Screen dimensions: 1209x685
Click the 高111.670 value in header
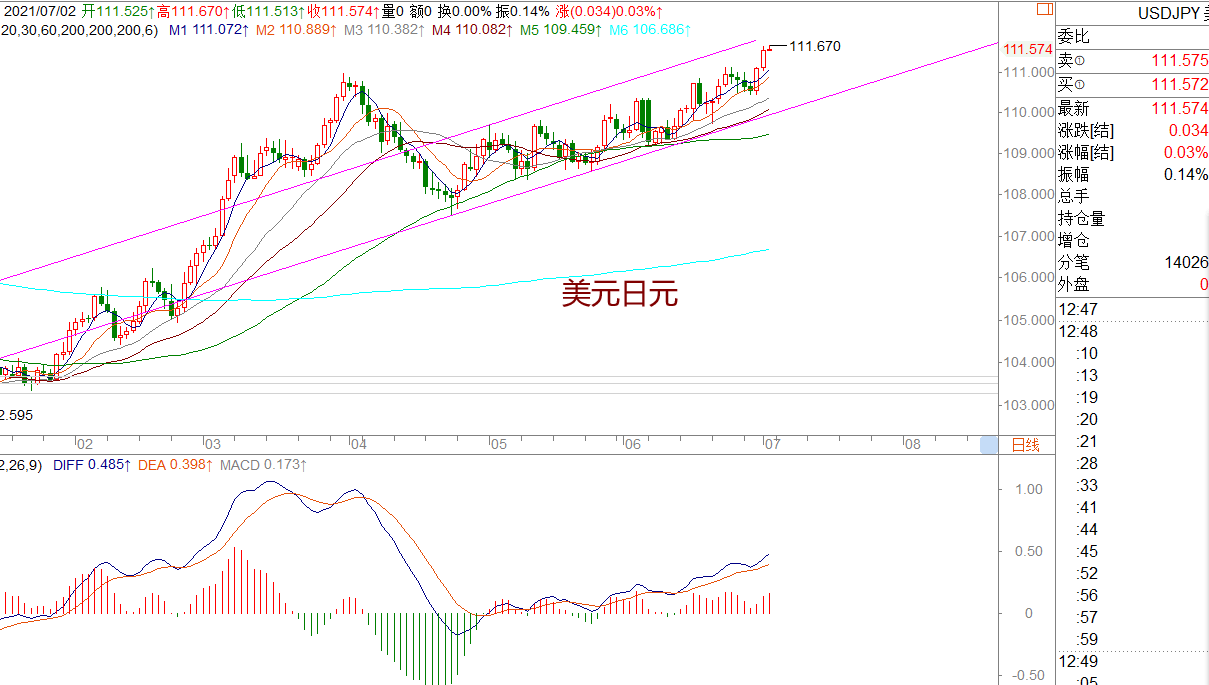(x=191, y=11)
